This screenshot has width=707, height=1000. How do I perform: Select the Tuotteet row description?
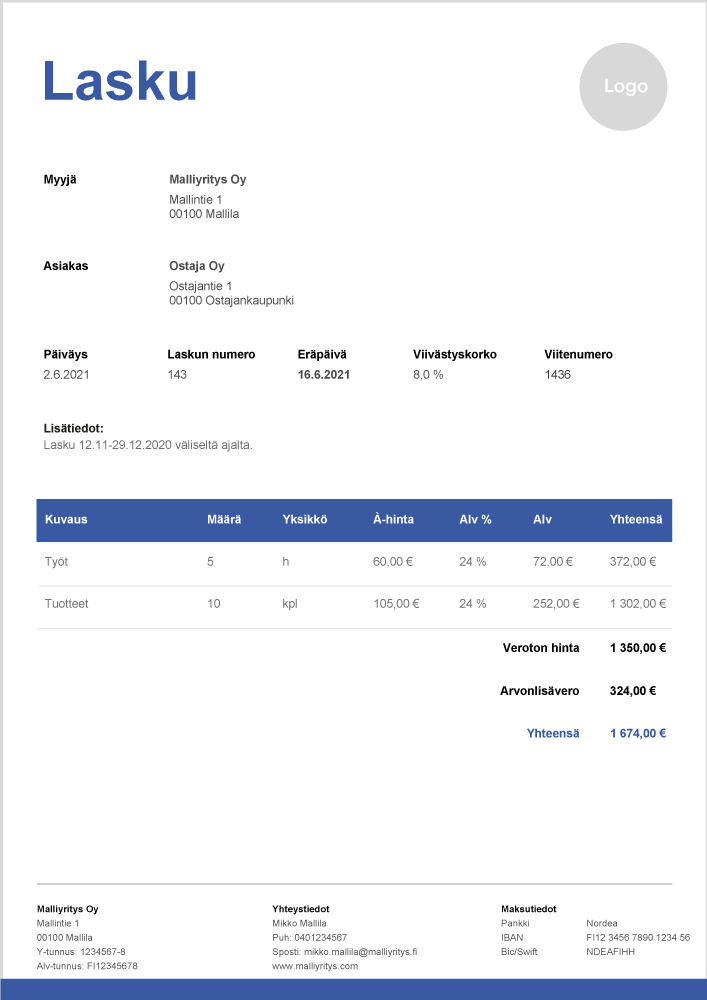[x=66, y=604]
